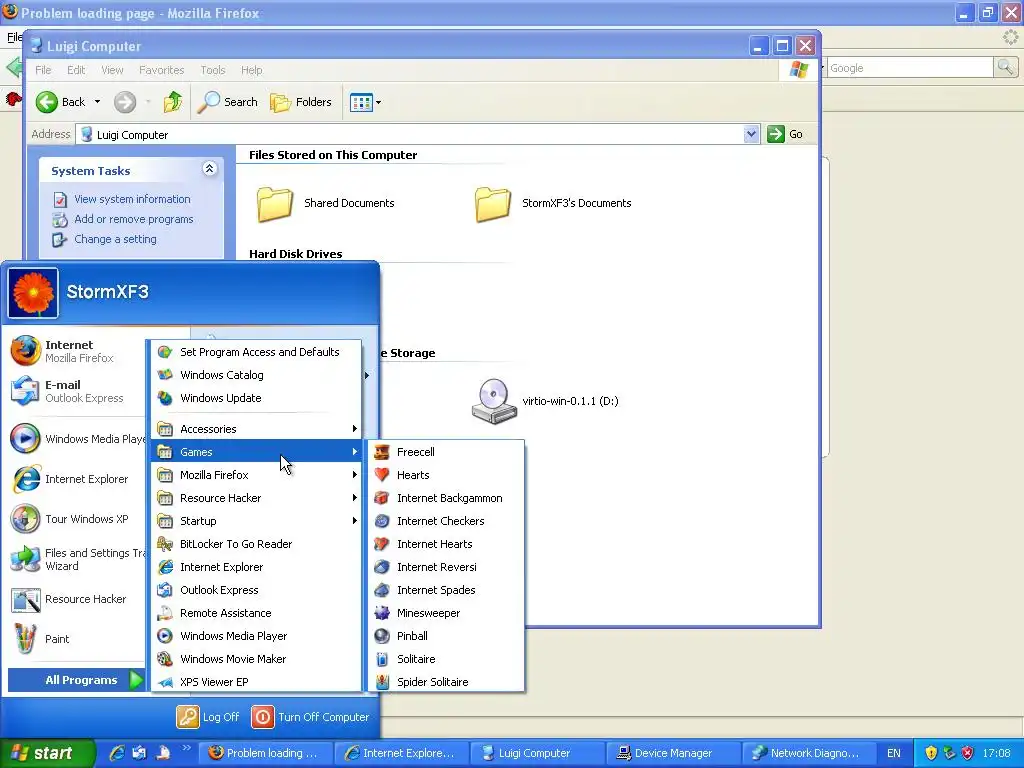Click the EN language indicator
This screenshot has height=768, width=1024.
pyautogui.click(x=893, y=753)
